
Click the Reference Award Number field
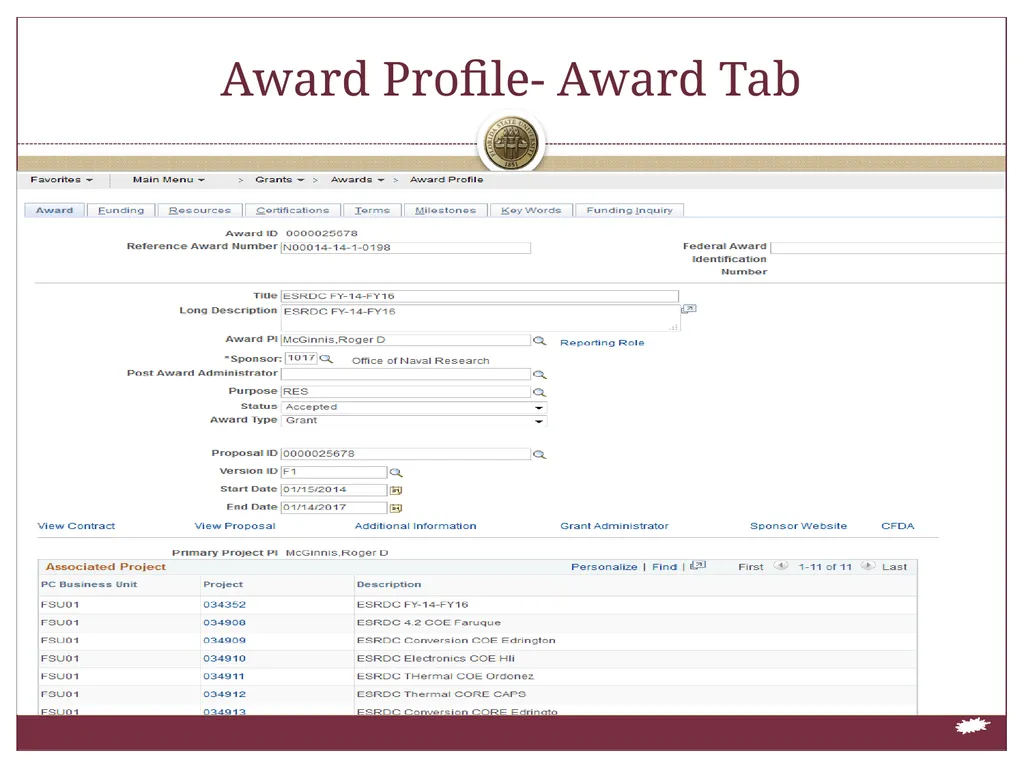point(406,248)
